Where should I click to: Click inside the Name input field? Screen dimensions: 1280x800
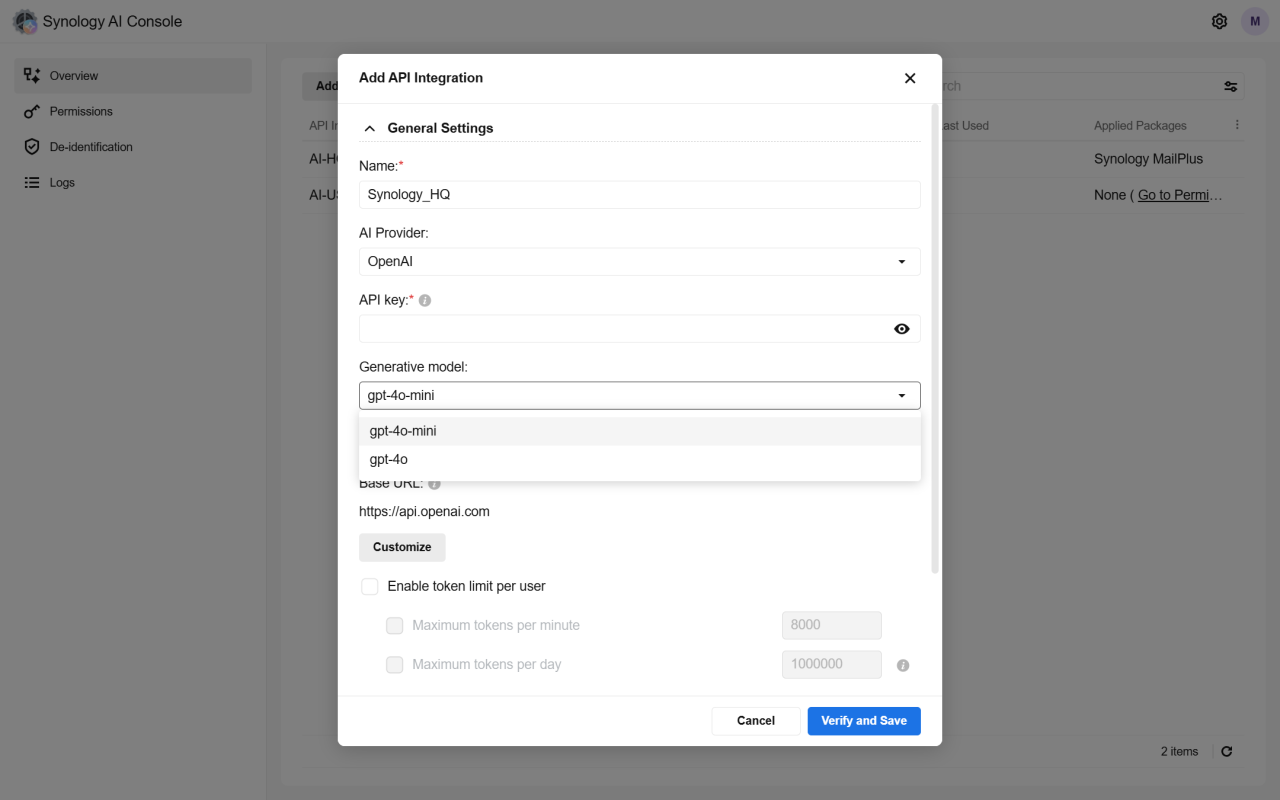[x=639, y=194]
